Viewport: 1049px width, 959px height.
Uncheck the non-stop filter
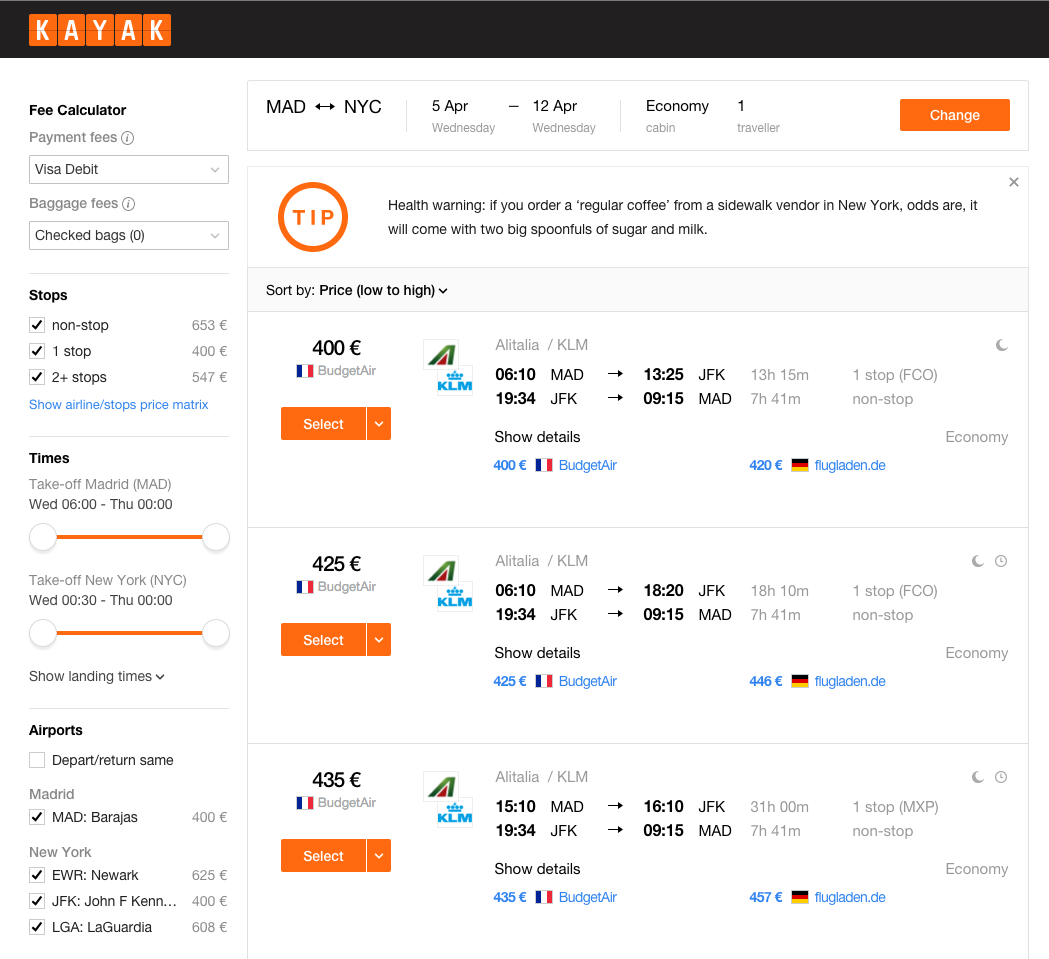coord(37,325)
